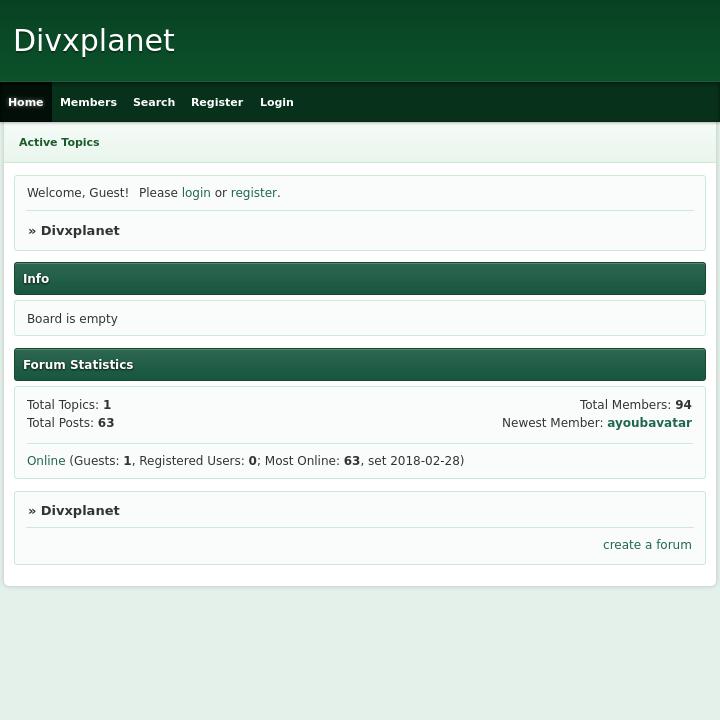This screenshot has width=720, height=720.
Task: Click the Online users link
Action: 46,461
